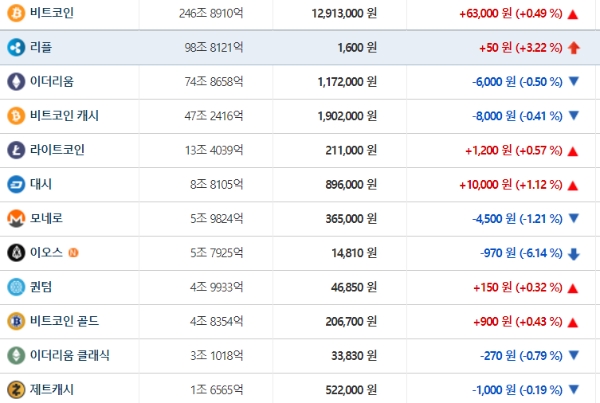This screenshot has height=403, width=600.
Task: Click the Zcash (제트캐시) coin icon
Action: coord(16,390)
